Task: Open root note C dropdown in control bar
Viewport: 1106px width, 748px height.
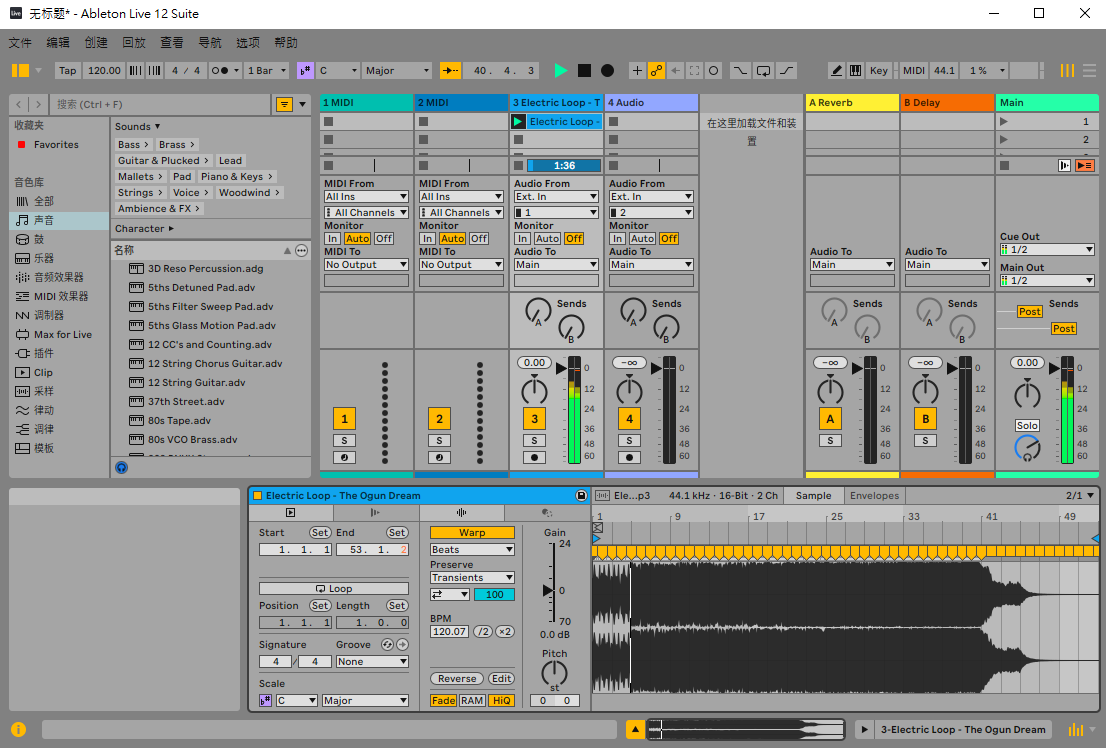Action: (x=339, y=71)
